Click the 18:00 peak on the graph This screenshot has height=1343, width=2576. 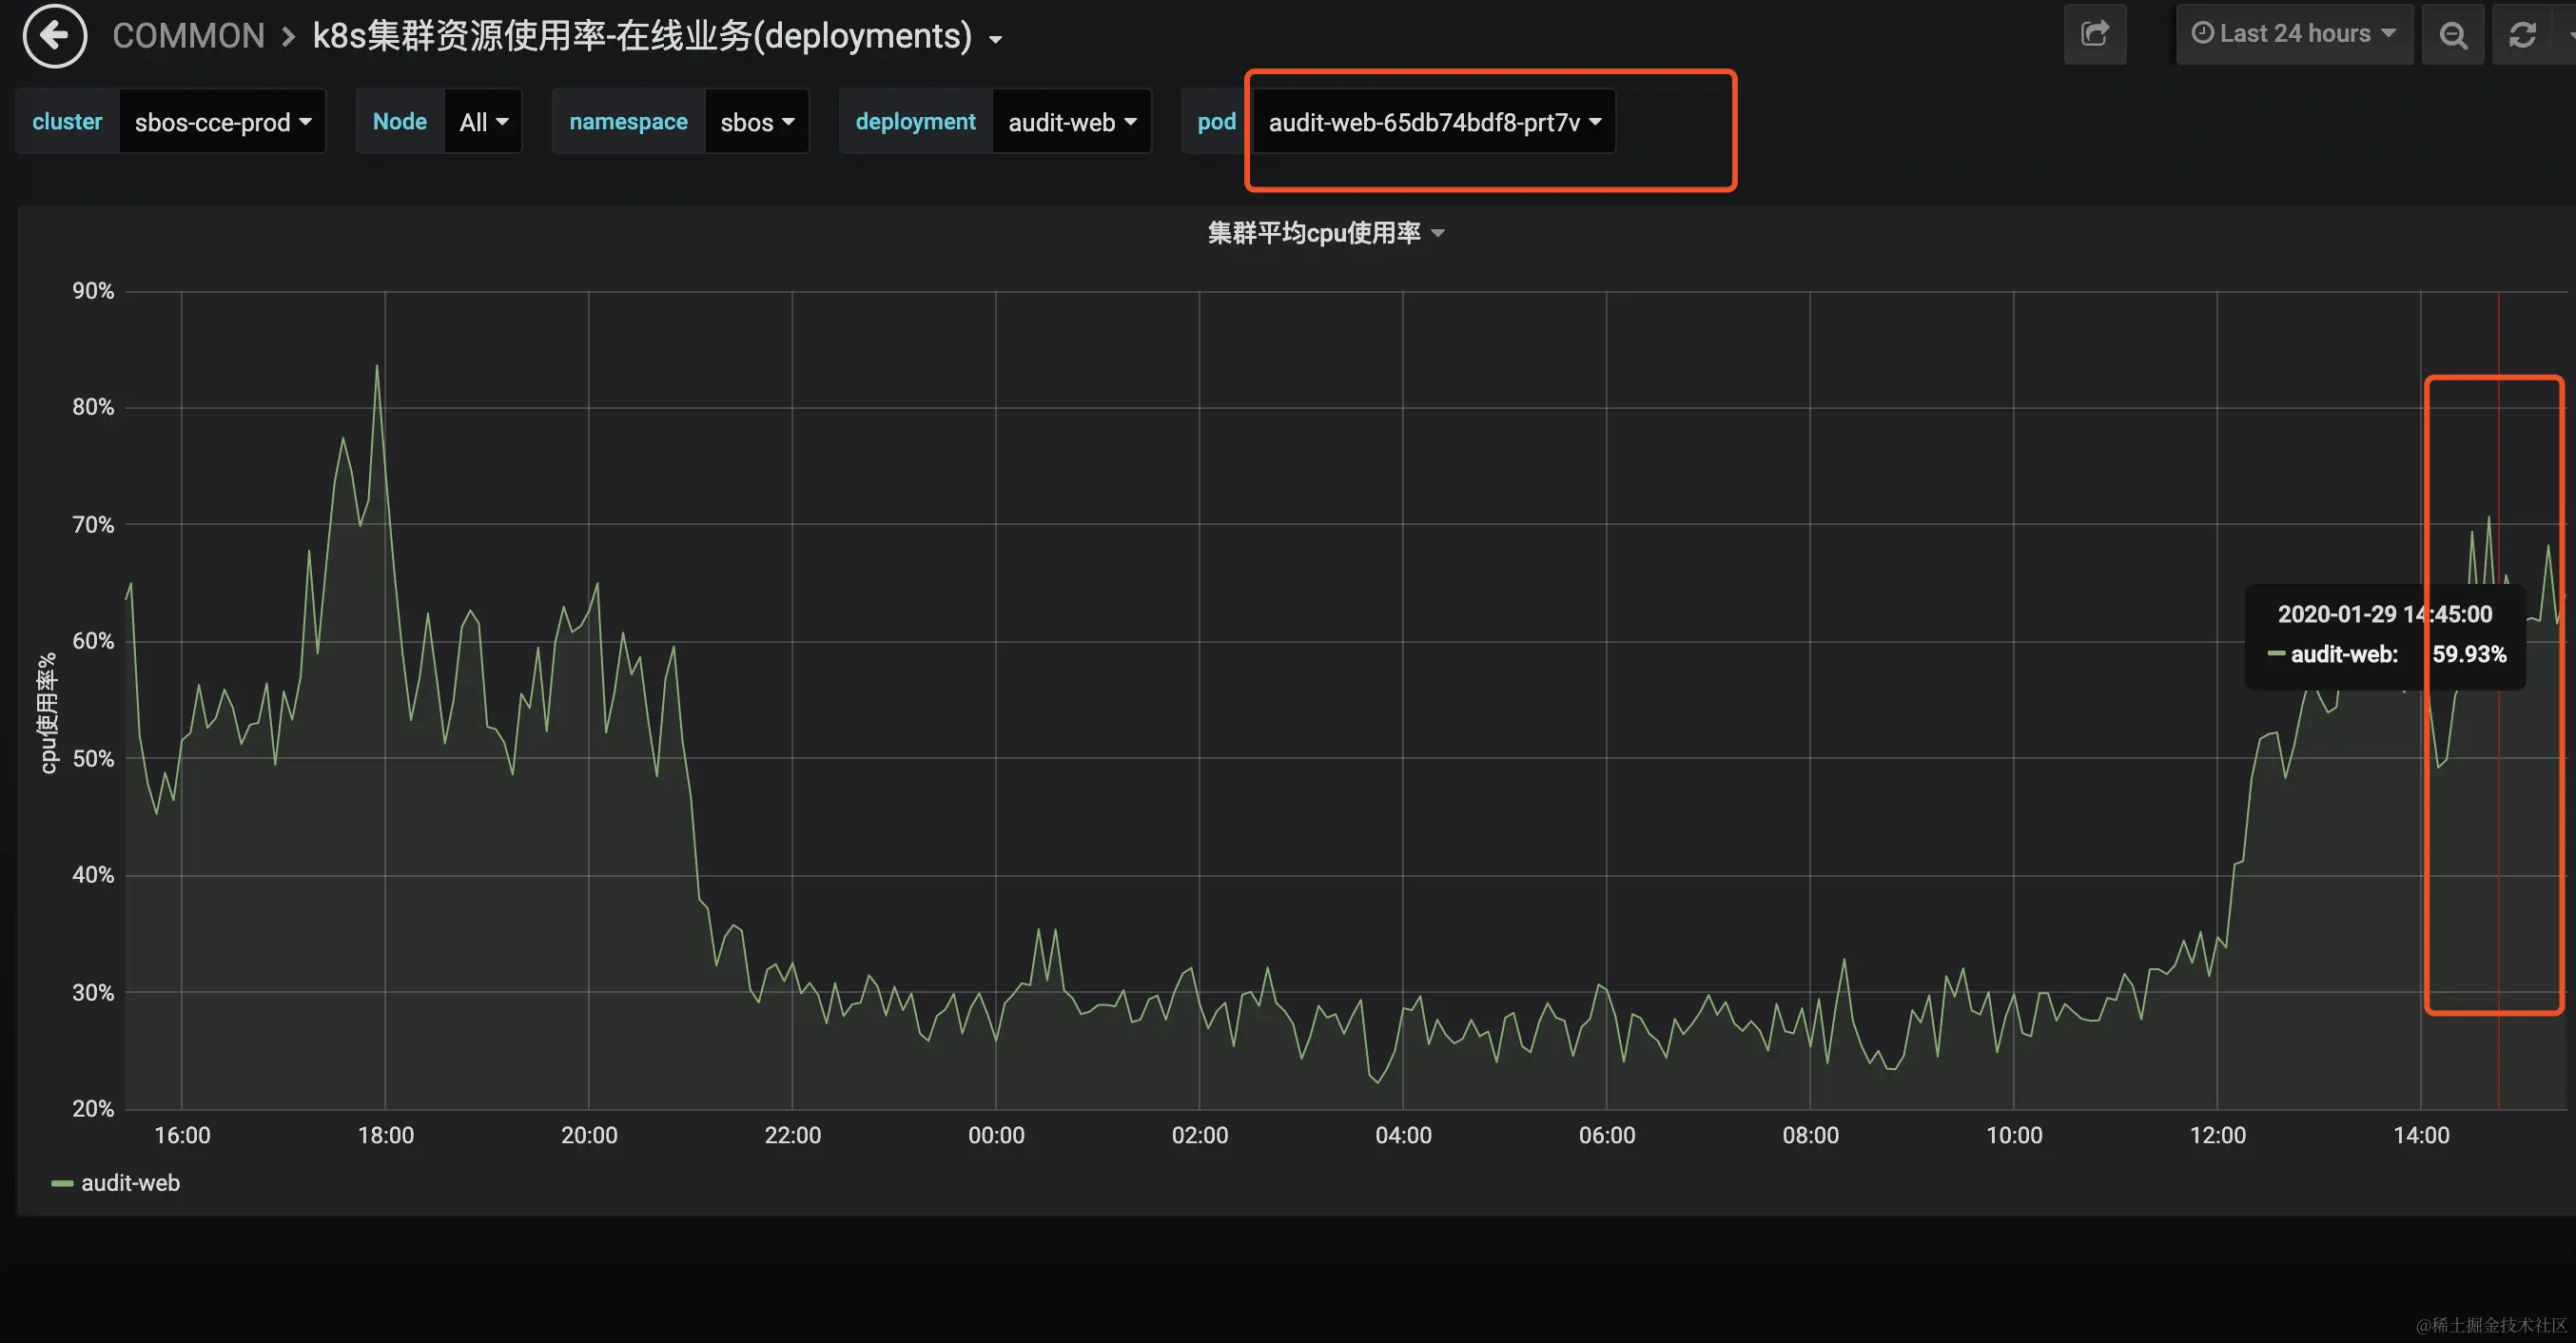pos(377,367)
